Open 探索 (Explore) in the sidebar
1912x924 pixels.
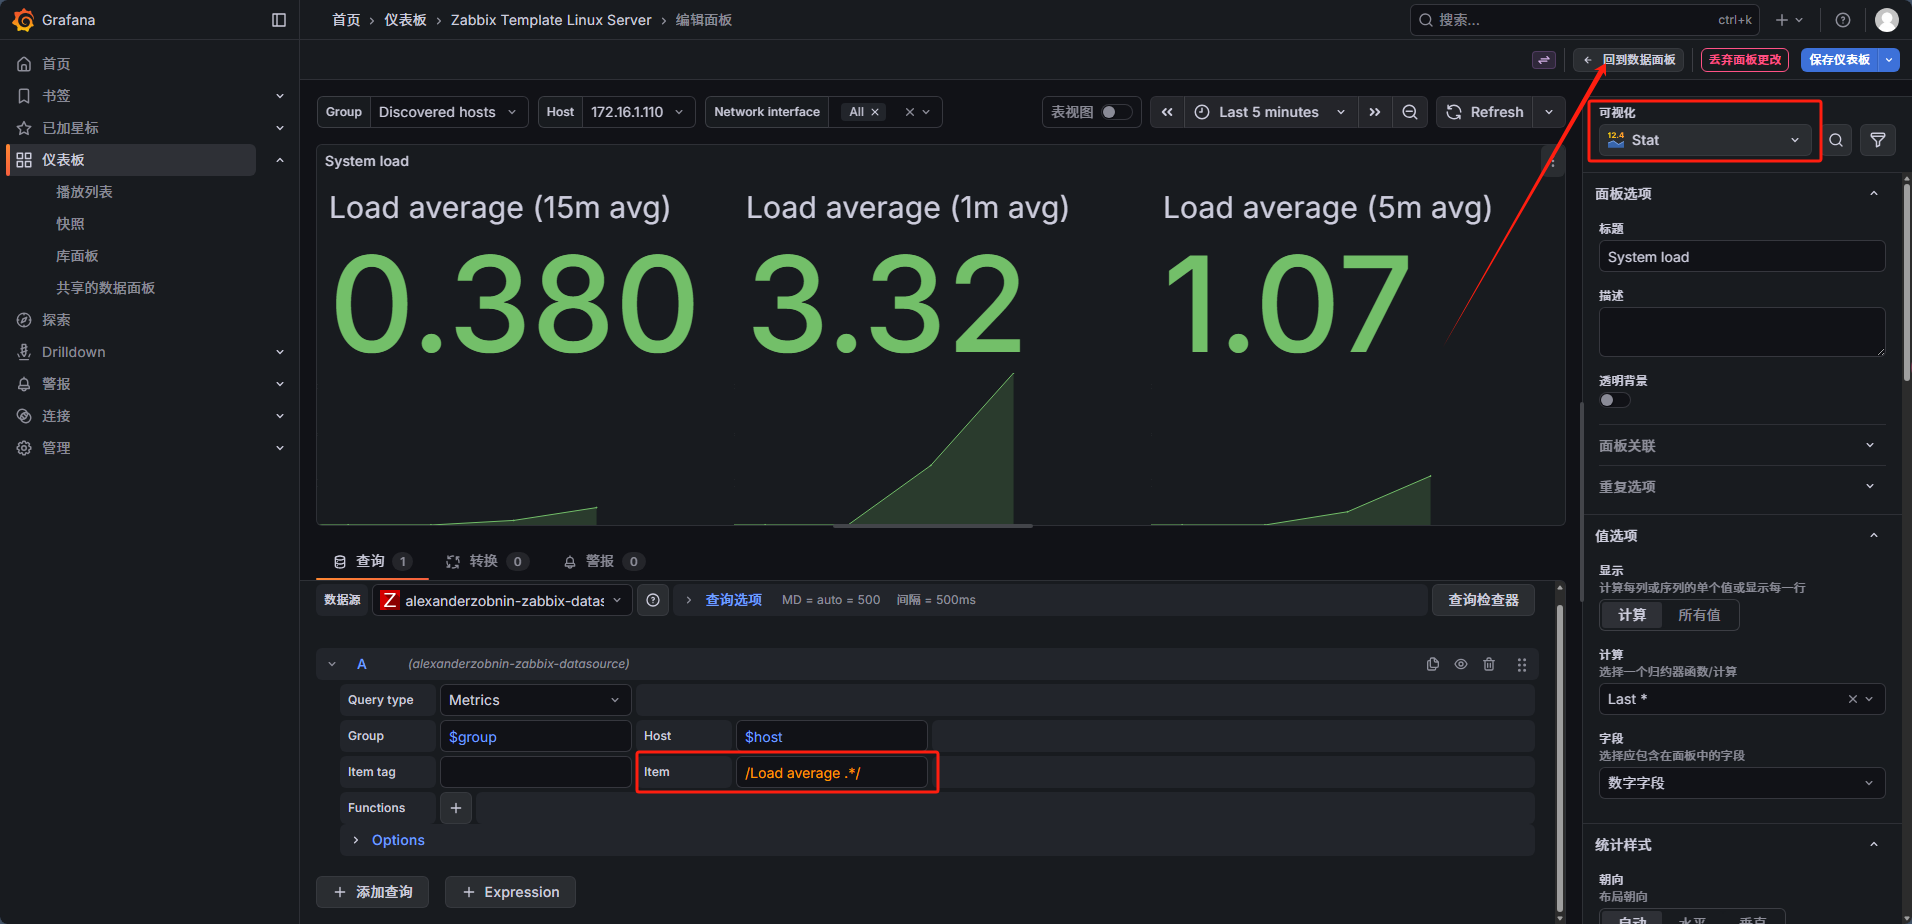(x=56, y=320)
